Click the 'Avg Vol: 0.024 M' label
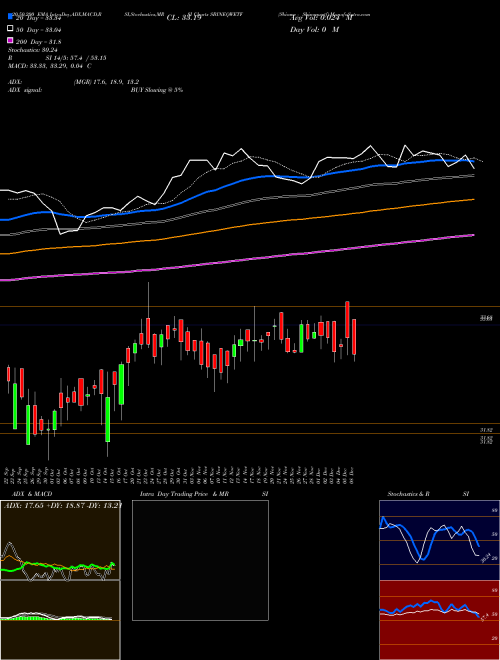 (x=321, y=18)
